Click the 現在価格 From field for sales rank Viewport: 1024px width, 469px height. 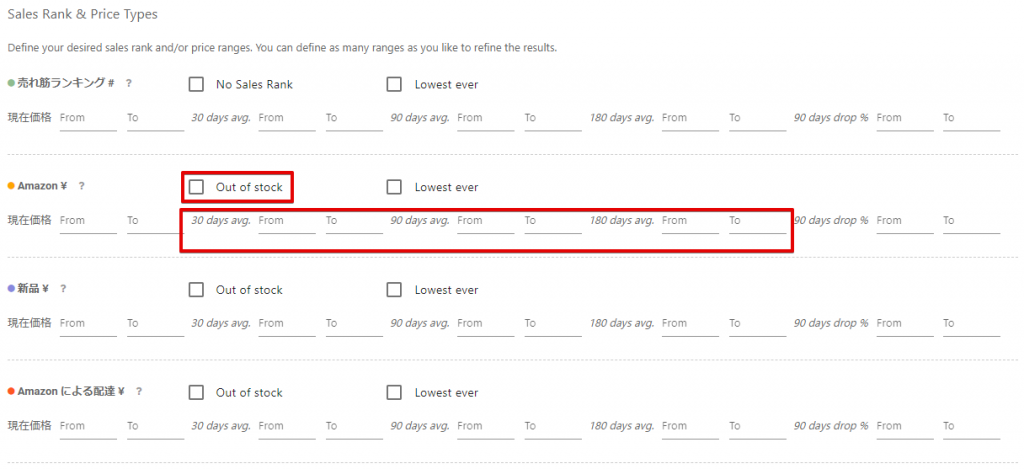[87, 118]
